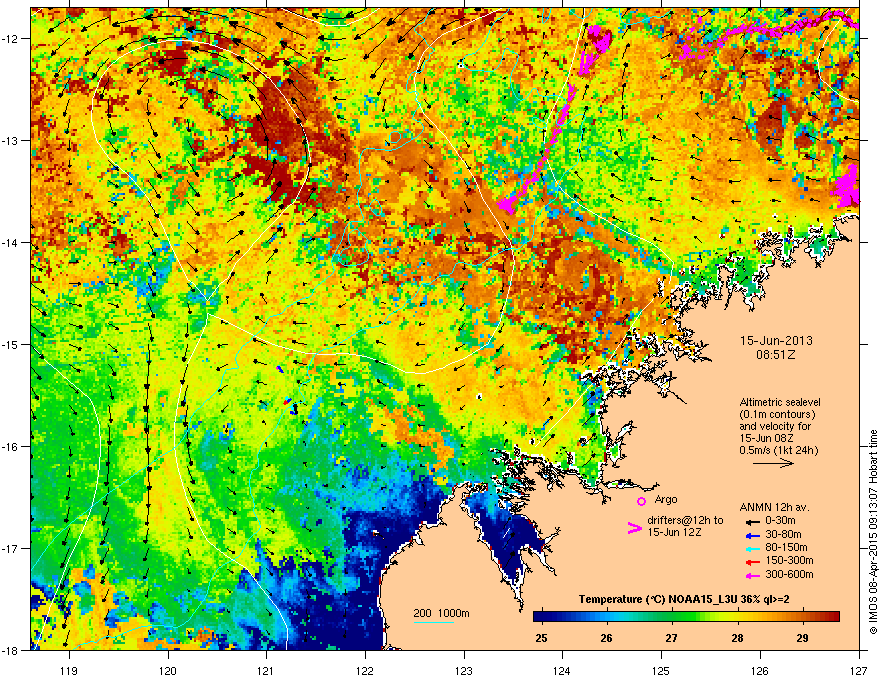The width and height of the screenshot is (880, 680).
Task: Click the 'Argo' legend label
Action: click(666, 499)
